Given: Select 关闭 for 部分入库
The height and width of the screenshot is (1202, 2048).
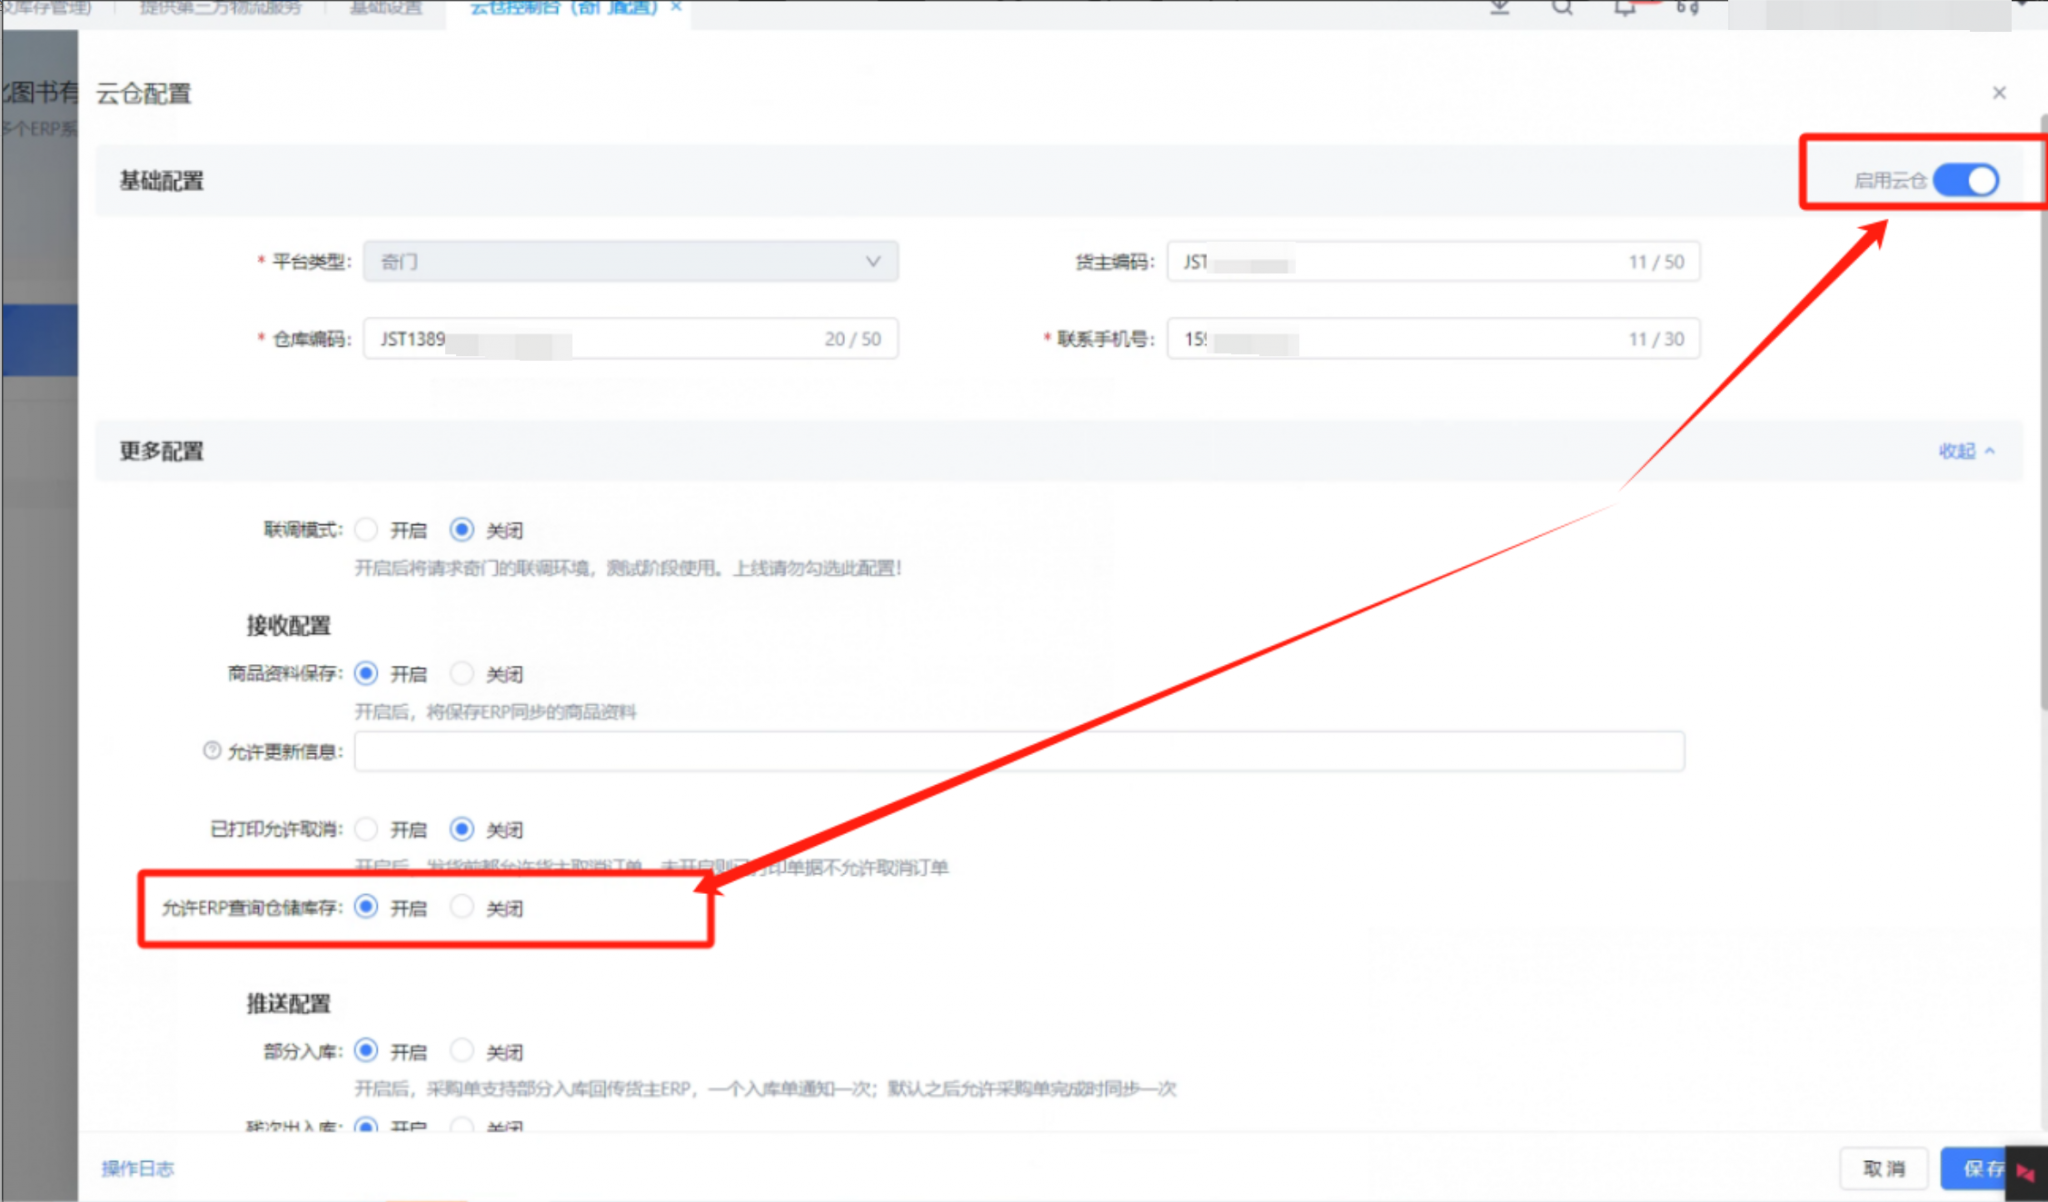Looking at the screenshot, I should (462, 1051).
